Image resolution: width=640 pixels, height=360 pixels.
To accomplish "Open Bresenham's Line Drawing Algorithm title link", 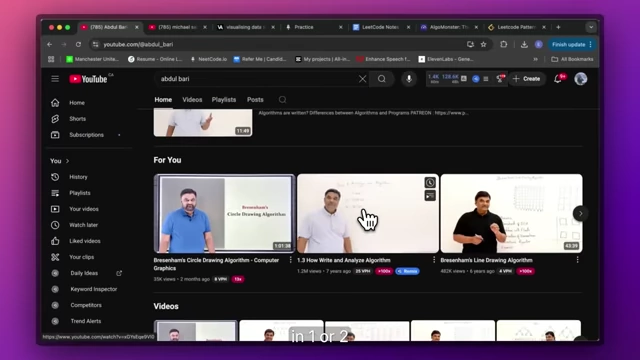I will click(x=486, y=260).
